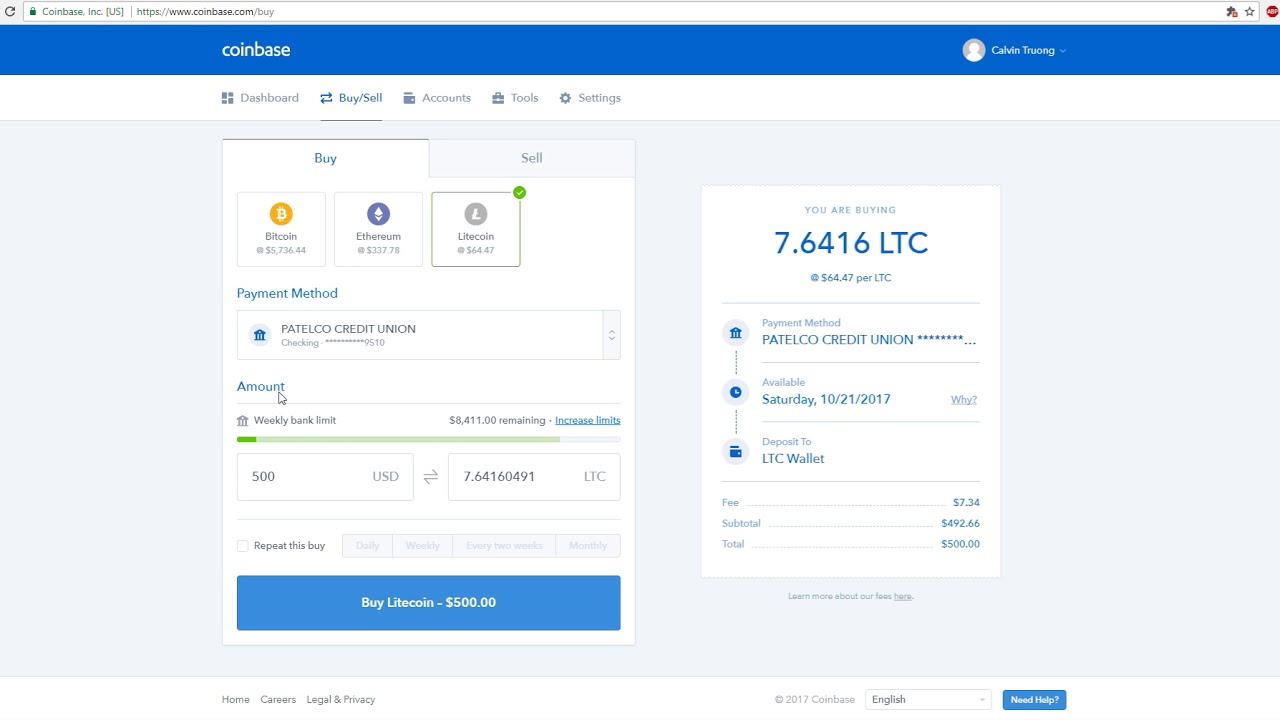Click the user avatar next to Calvin Truong
The height and width of the screenshot is (720, 1280).
[x=974, y=50]
